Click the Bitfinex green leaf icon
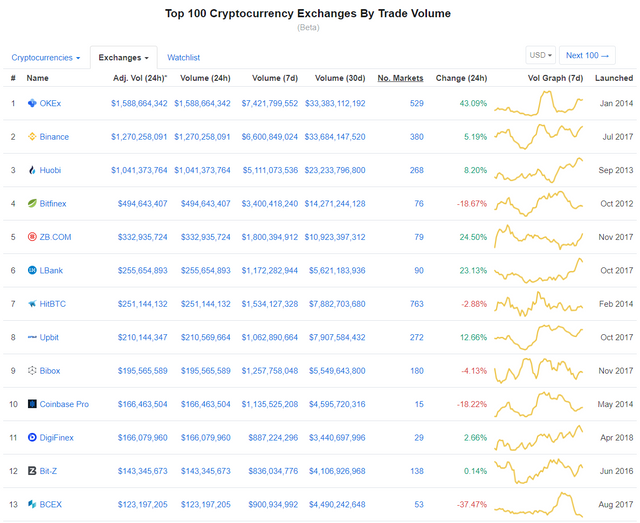640x523 pixels. [32, 203]
